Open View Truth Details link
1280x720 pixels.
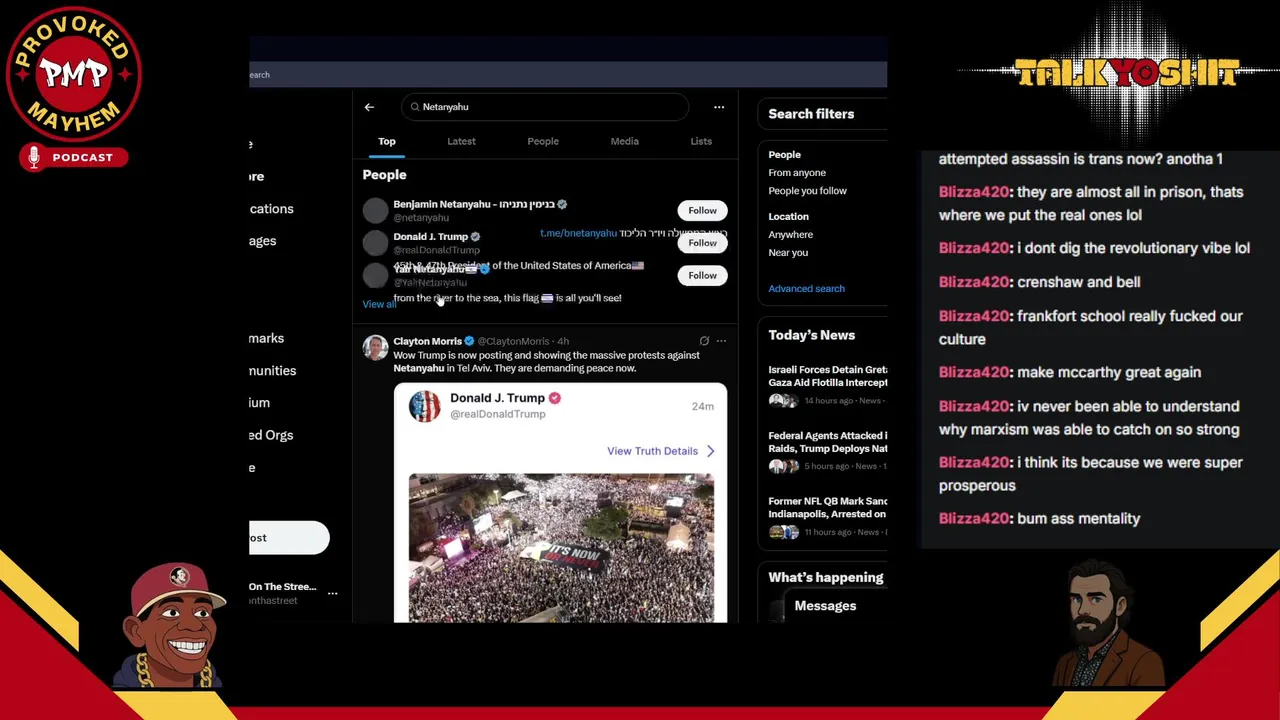652,451
